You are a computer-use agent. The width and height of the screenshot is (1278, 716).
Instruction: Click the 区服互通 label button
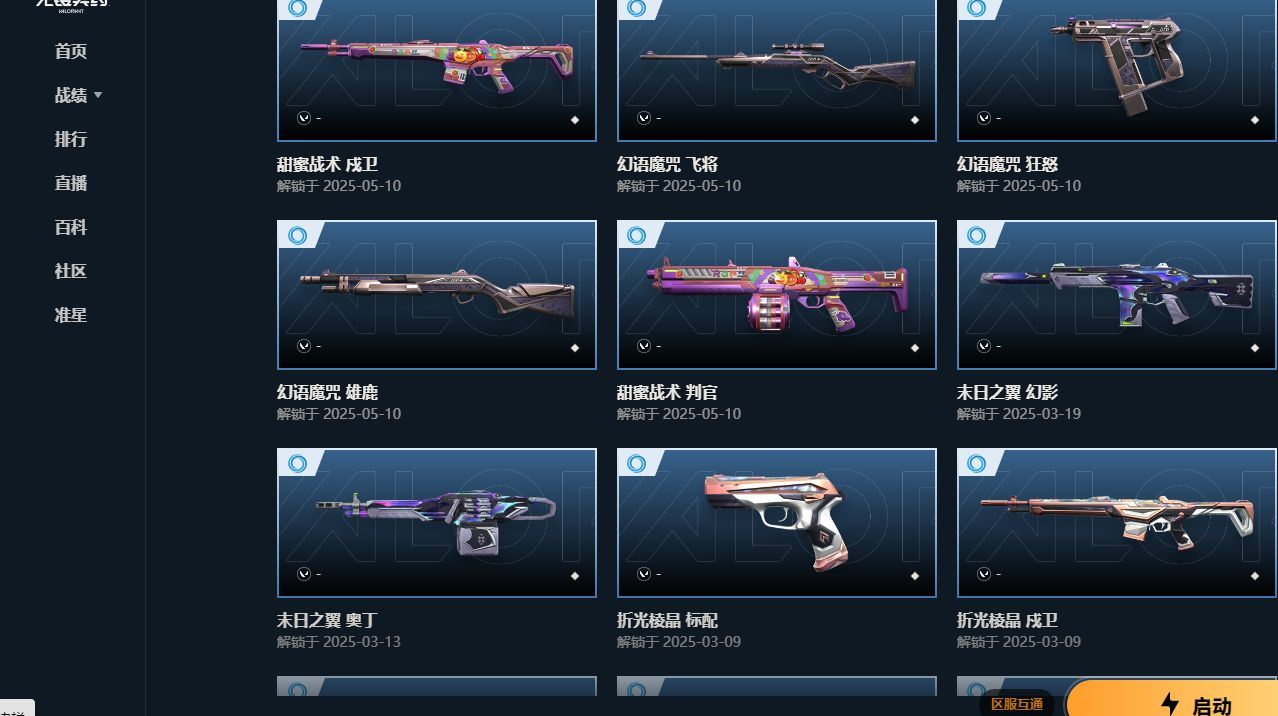click(x=1017, y=704)
